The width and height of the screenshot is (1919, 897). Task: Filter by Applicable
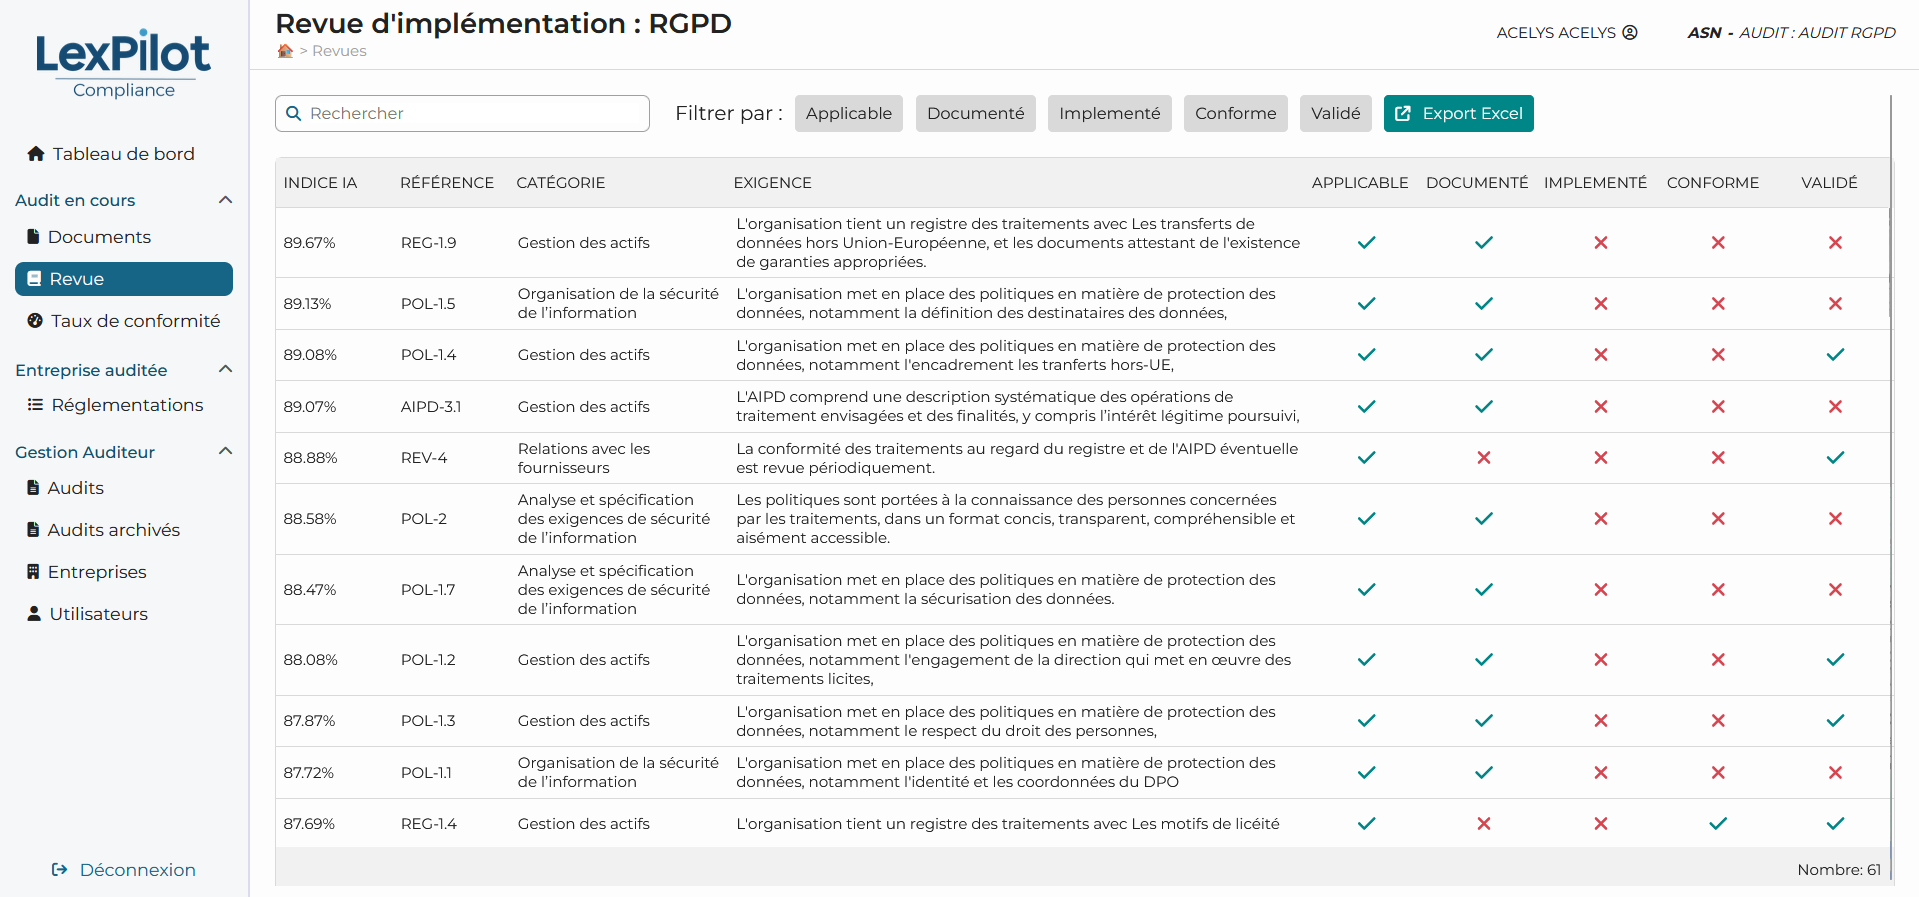(x=849, y=114)
